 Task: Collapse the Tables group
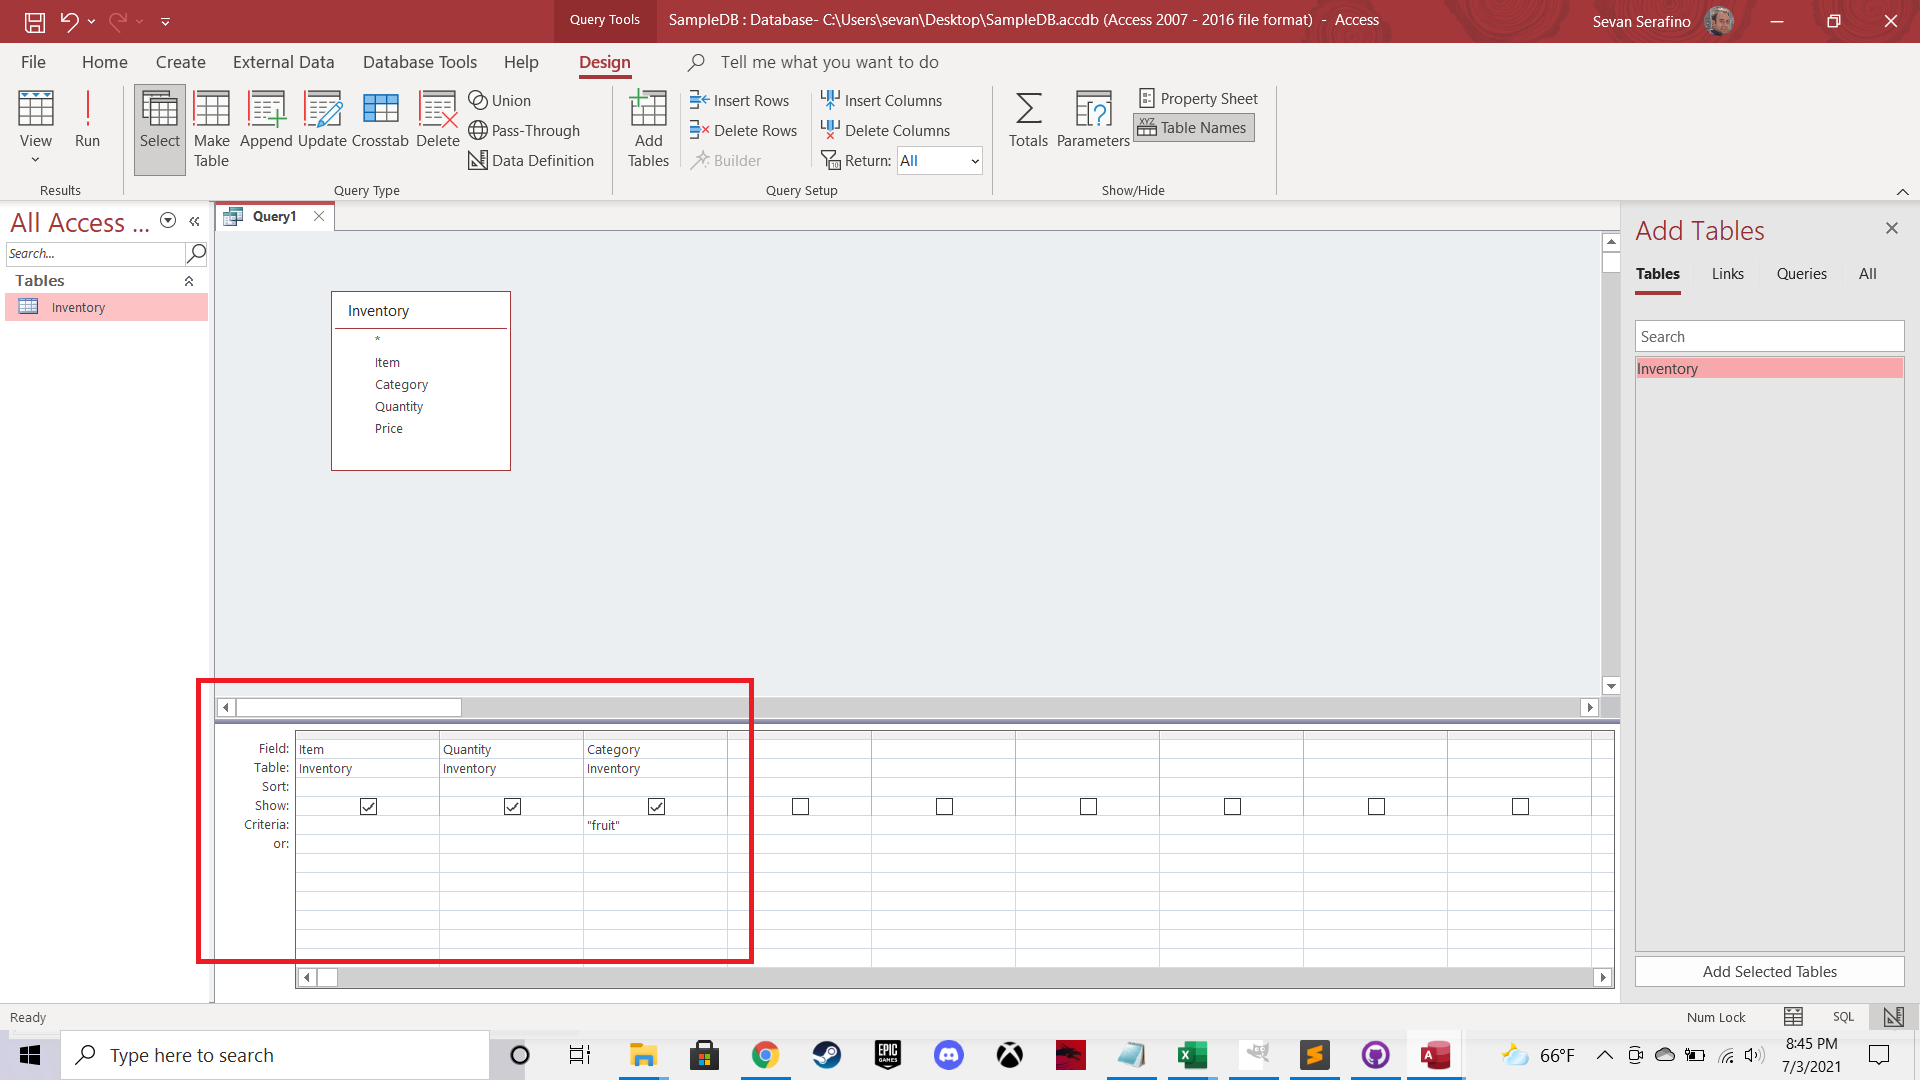189,281
